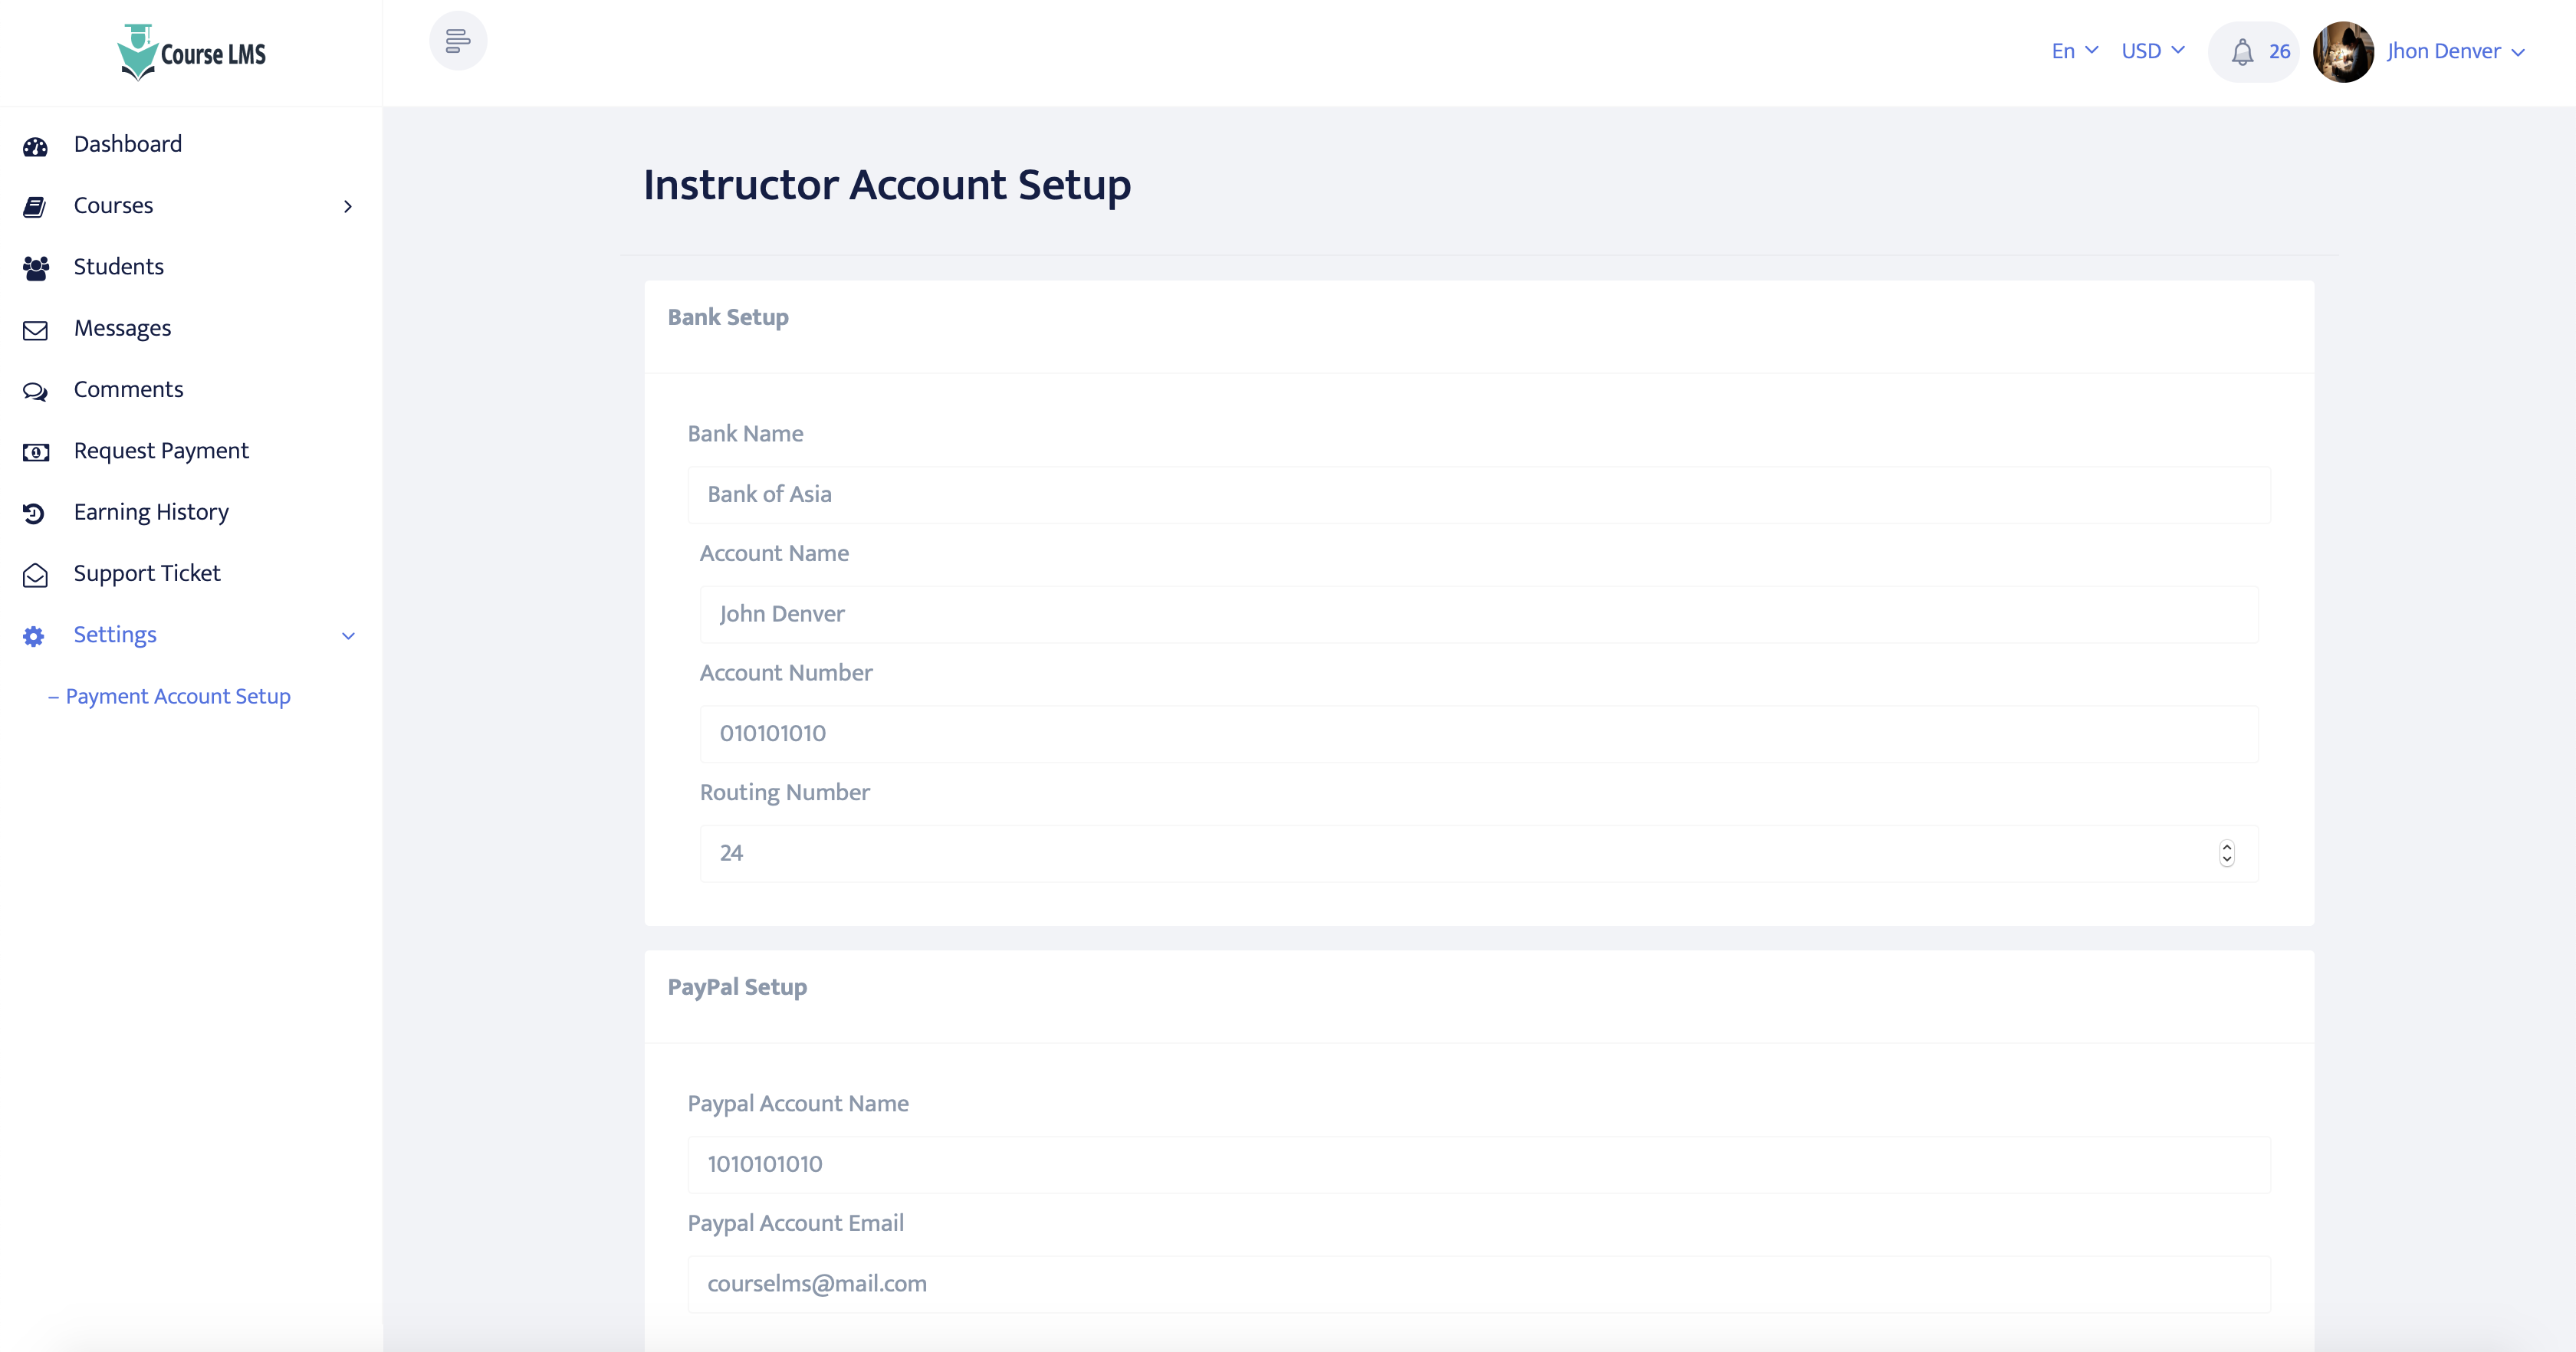Click the Earning History clock icon

click(x=34, y=513)
